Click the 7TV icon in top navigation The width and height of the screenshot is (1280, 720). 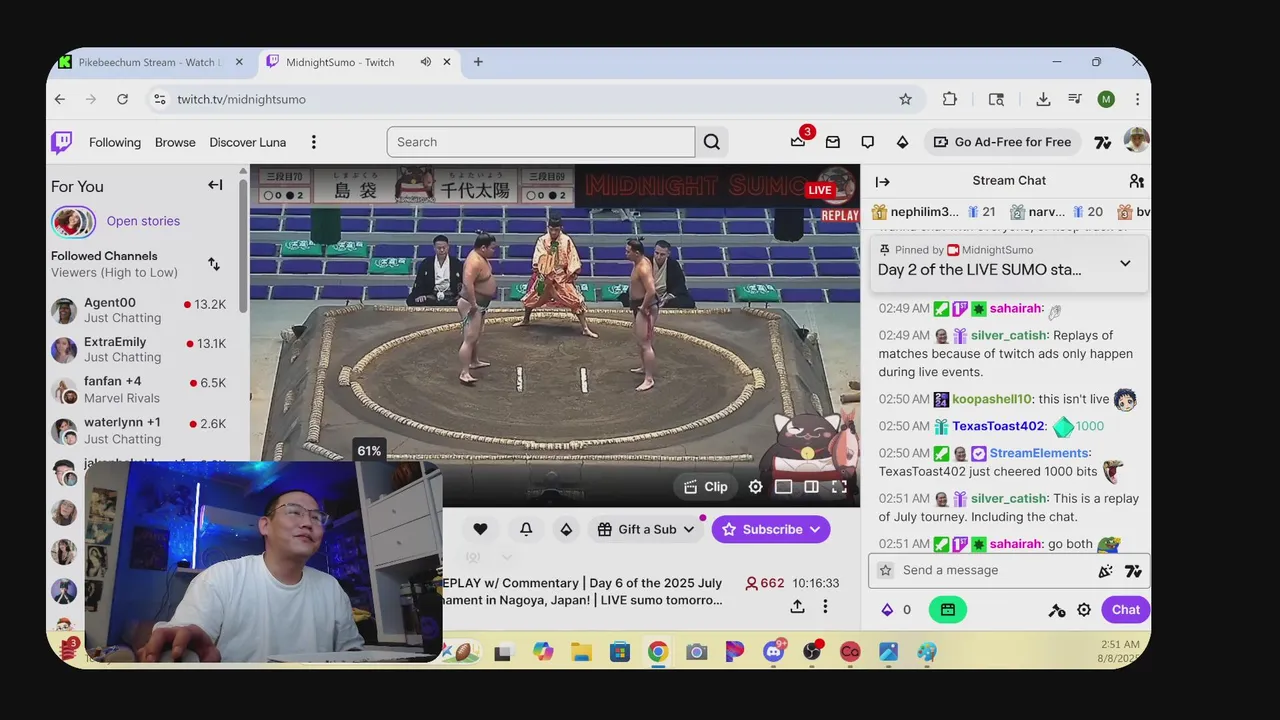point(1103,142)
